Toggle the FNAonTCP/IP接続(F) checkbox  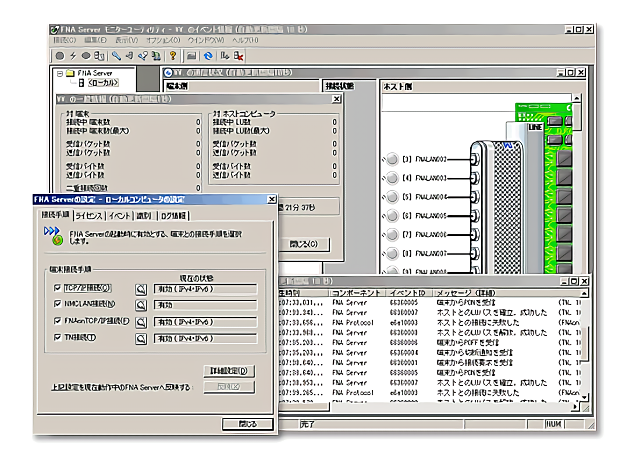(x=57, y=321)
